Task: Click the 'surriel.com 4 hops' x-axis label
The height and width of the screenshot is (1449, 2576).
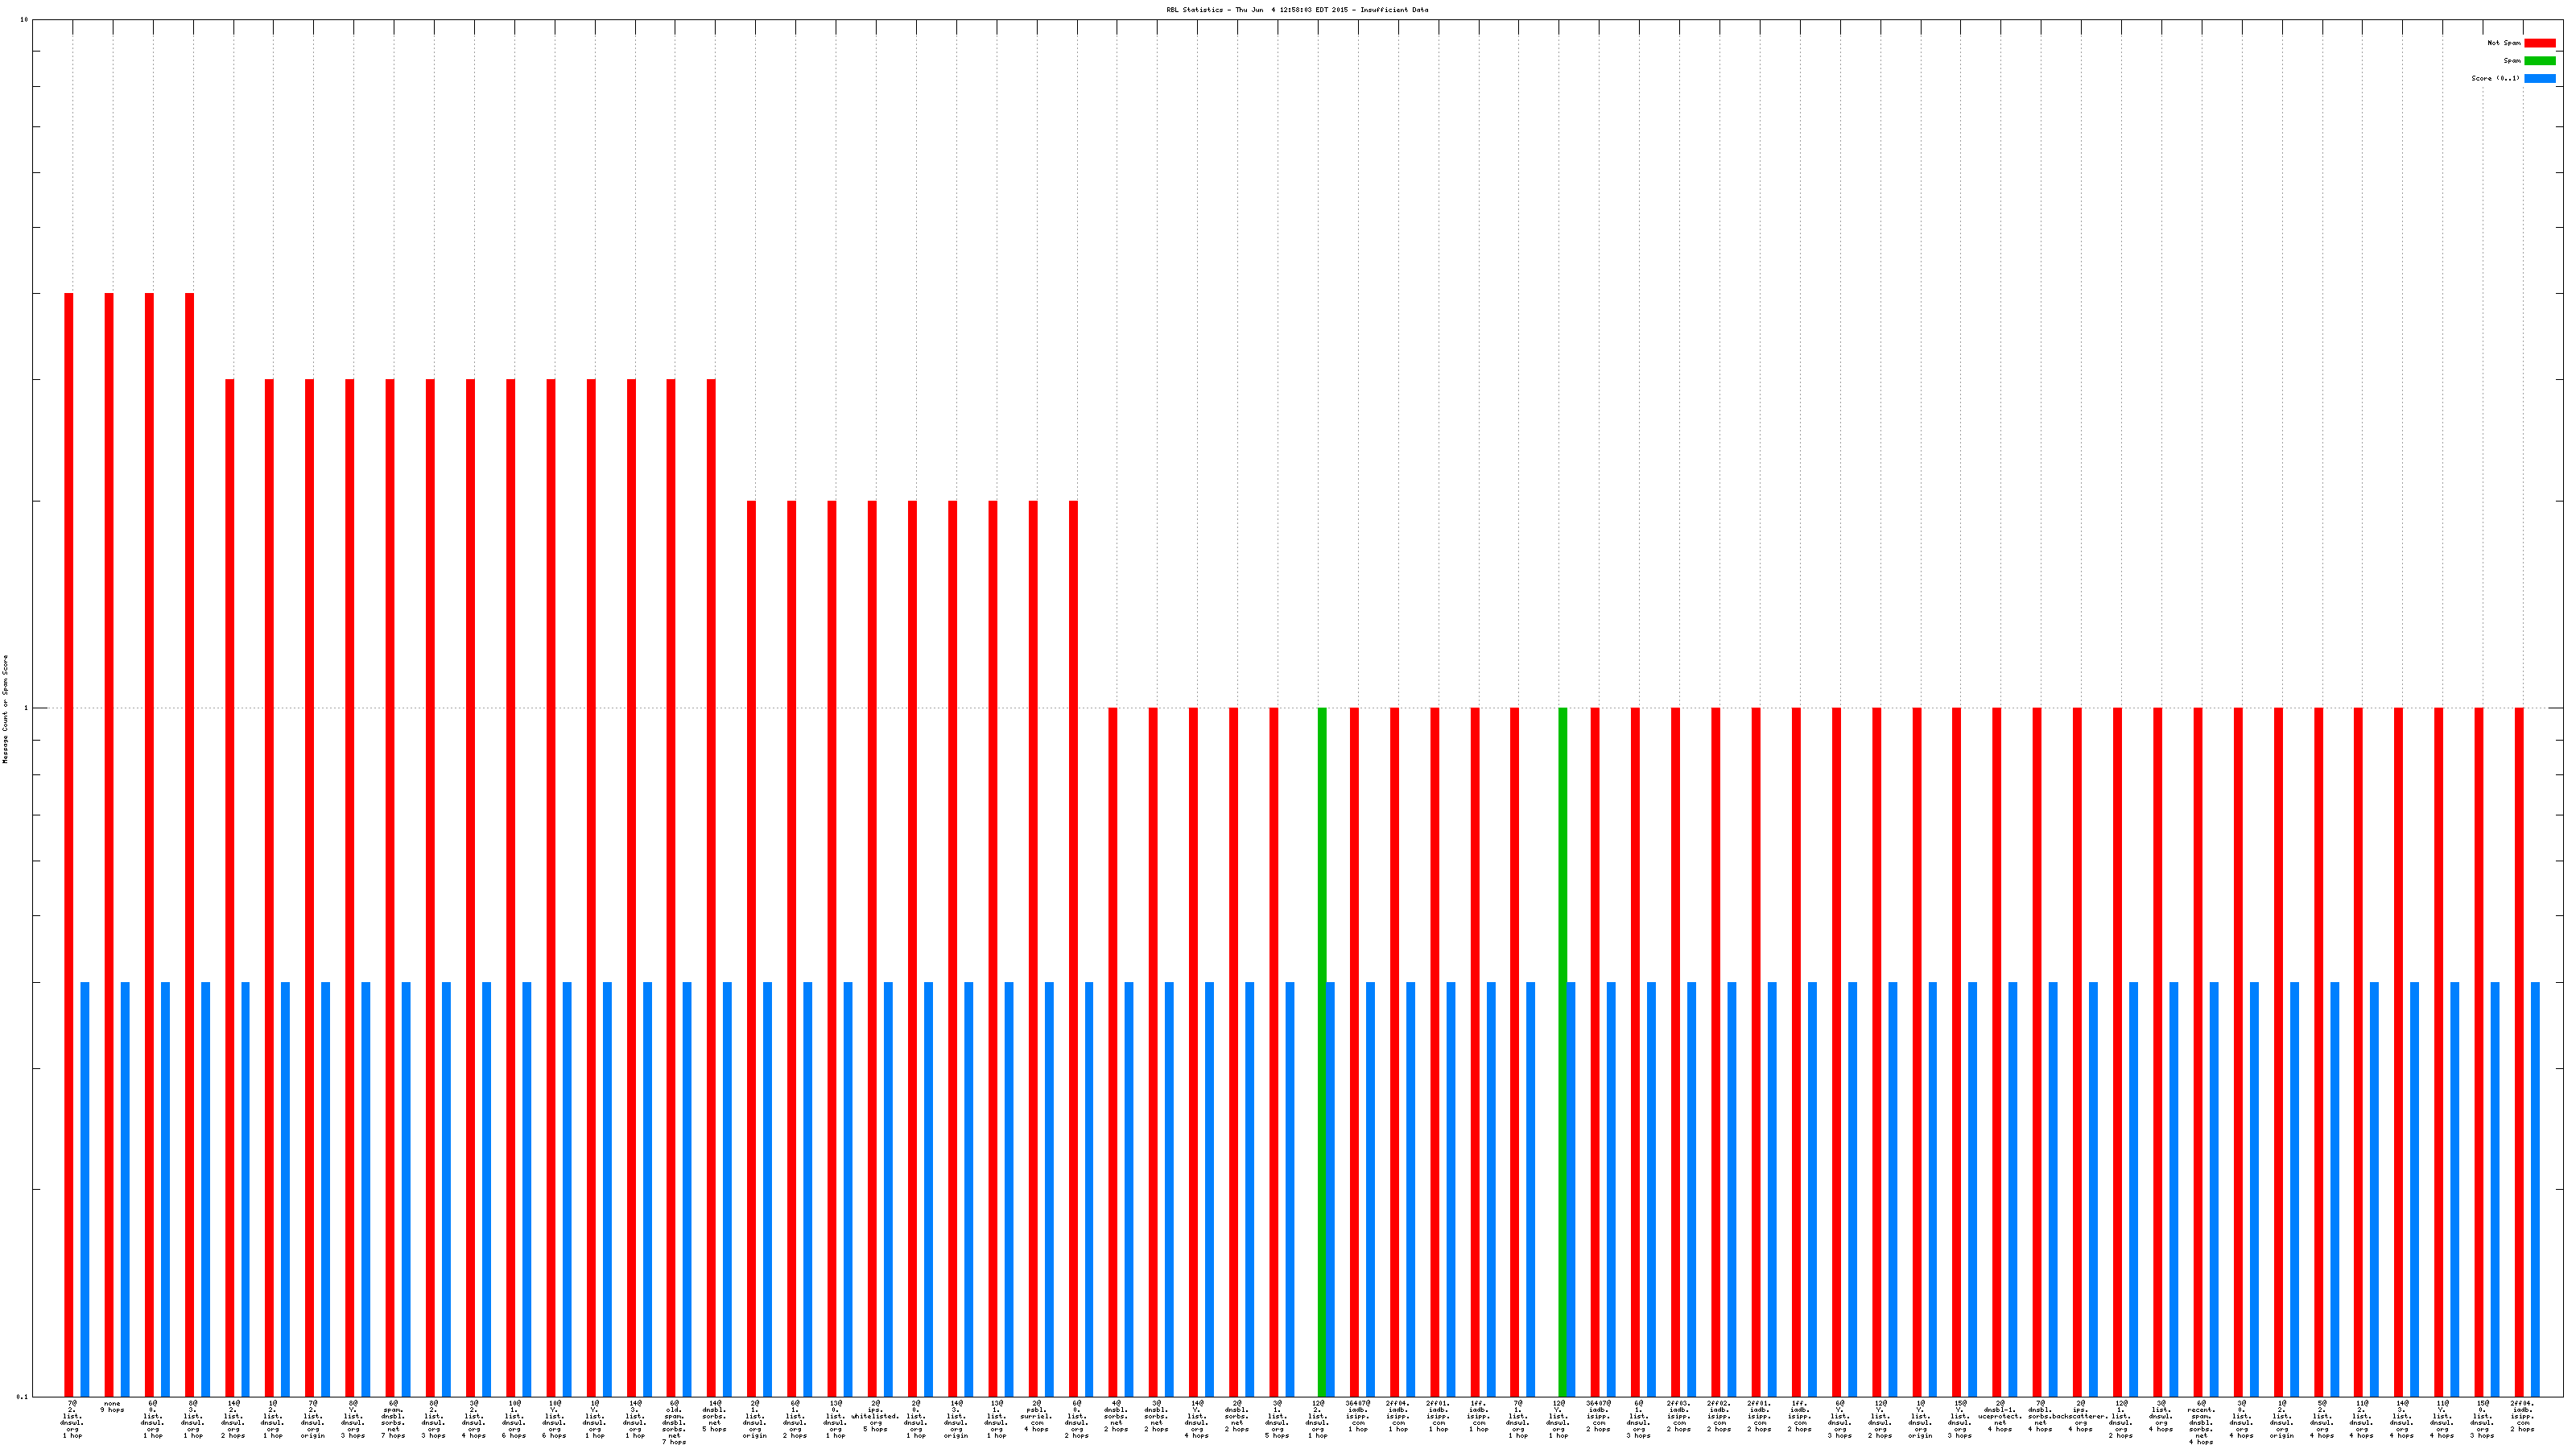Action: coord(1036,1416)
